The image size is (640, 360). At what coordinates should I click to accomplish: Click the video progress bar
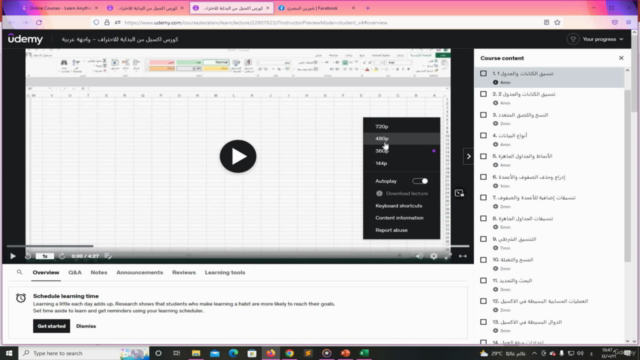[x=238, y=246]
